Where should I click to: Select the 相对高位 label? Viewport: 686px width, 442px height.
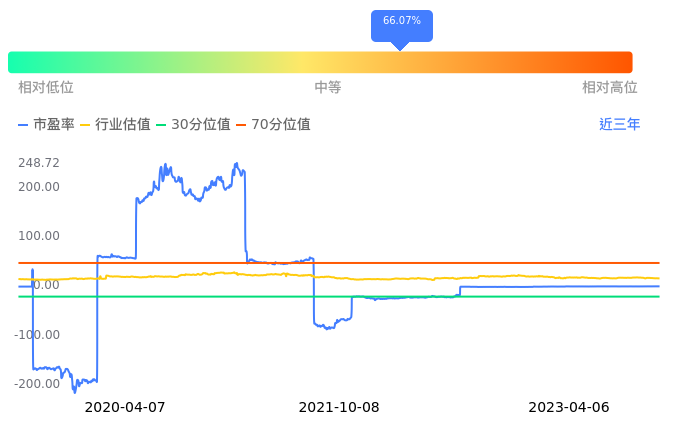(x=610, y=88)
